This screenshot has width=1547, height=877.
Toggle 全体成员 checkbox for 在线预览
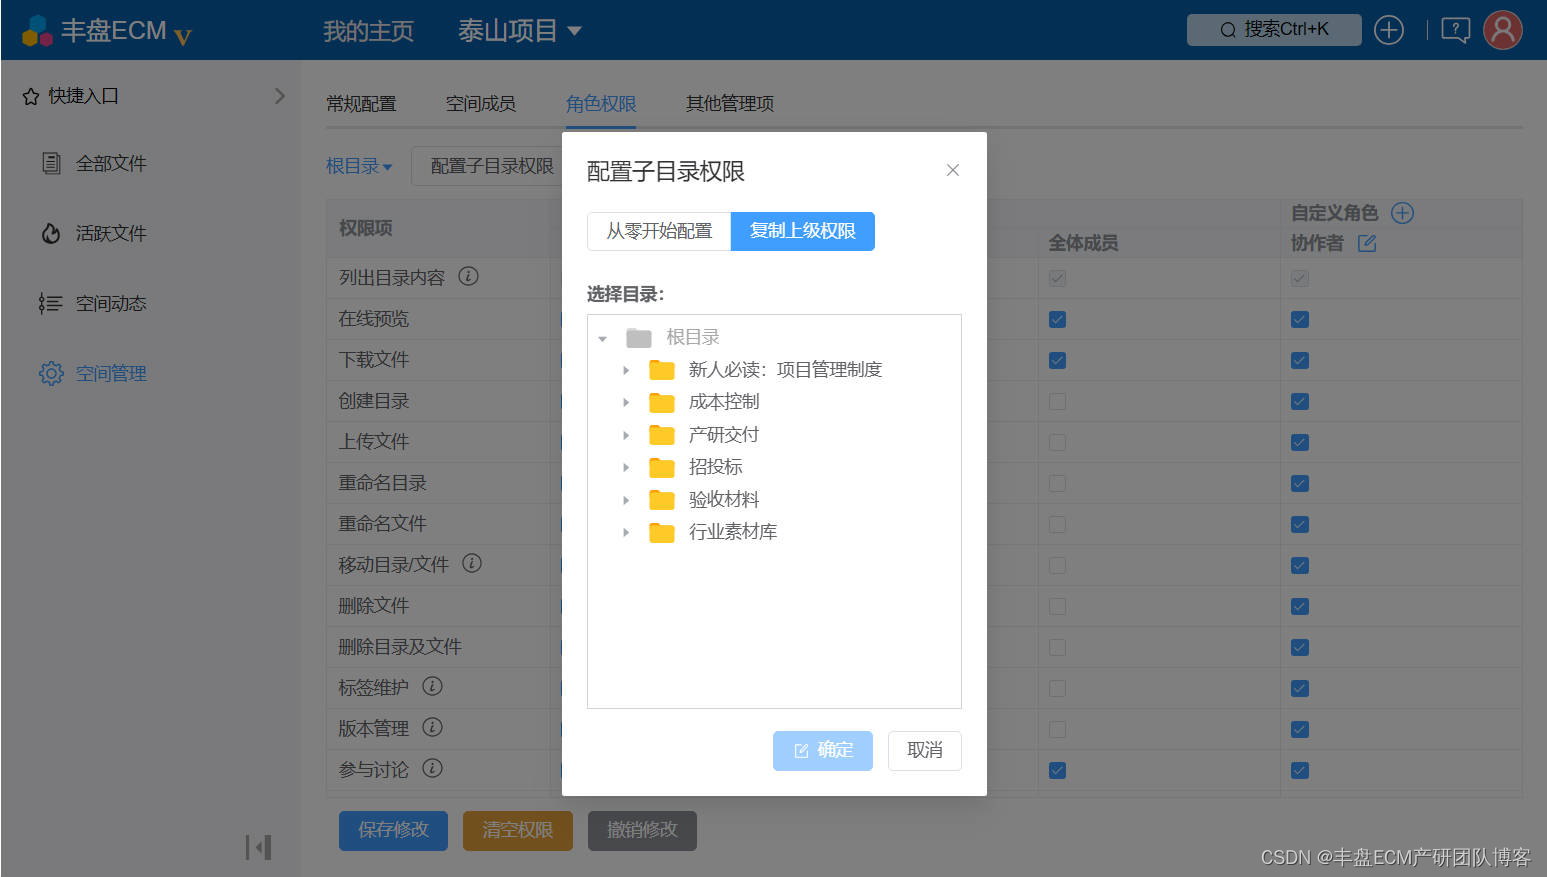point(1057,320)
